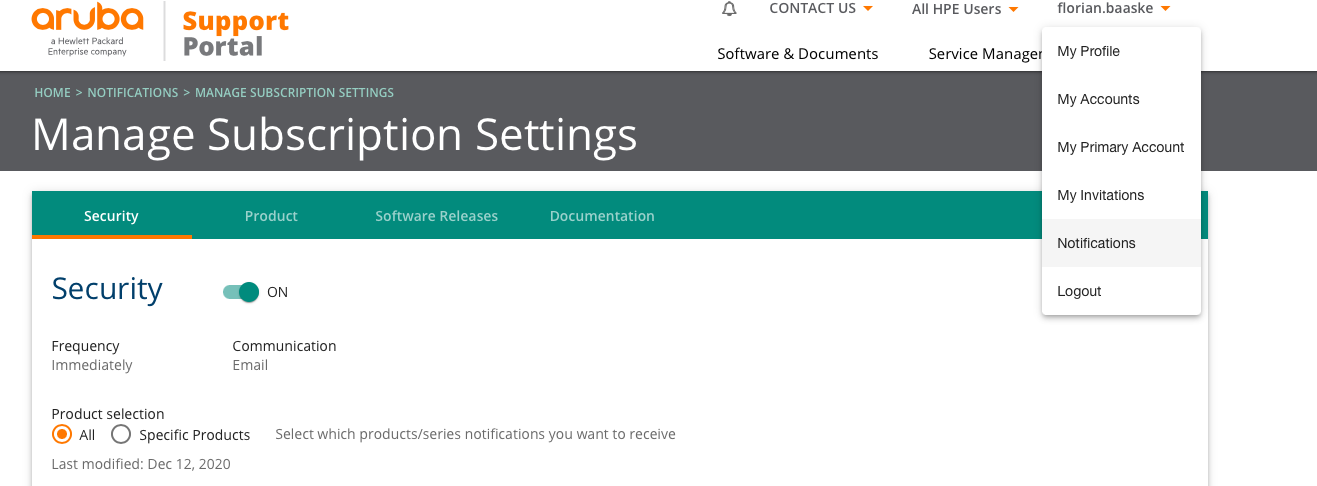The image size is (1317, 486).
Task: Click the Support Portal logo text
Action: click(x=236, y=34)
